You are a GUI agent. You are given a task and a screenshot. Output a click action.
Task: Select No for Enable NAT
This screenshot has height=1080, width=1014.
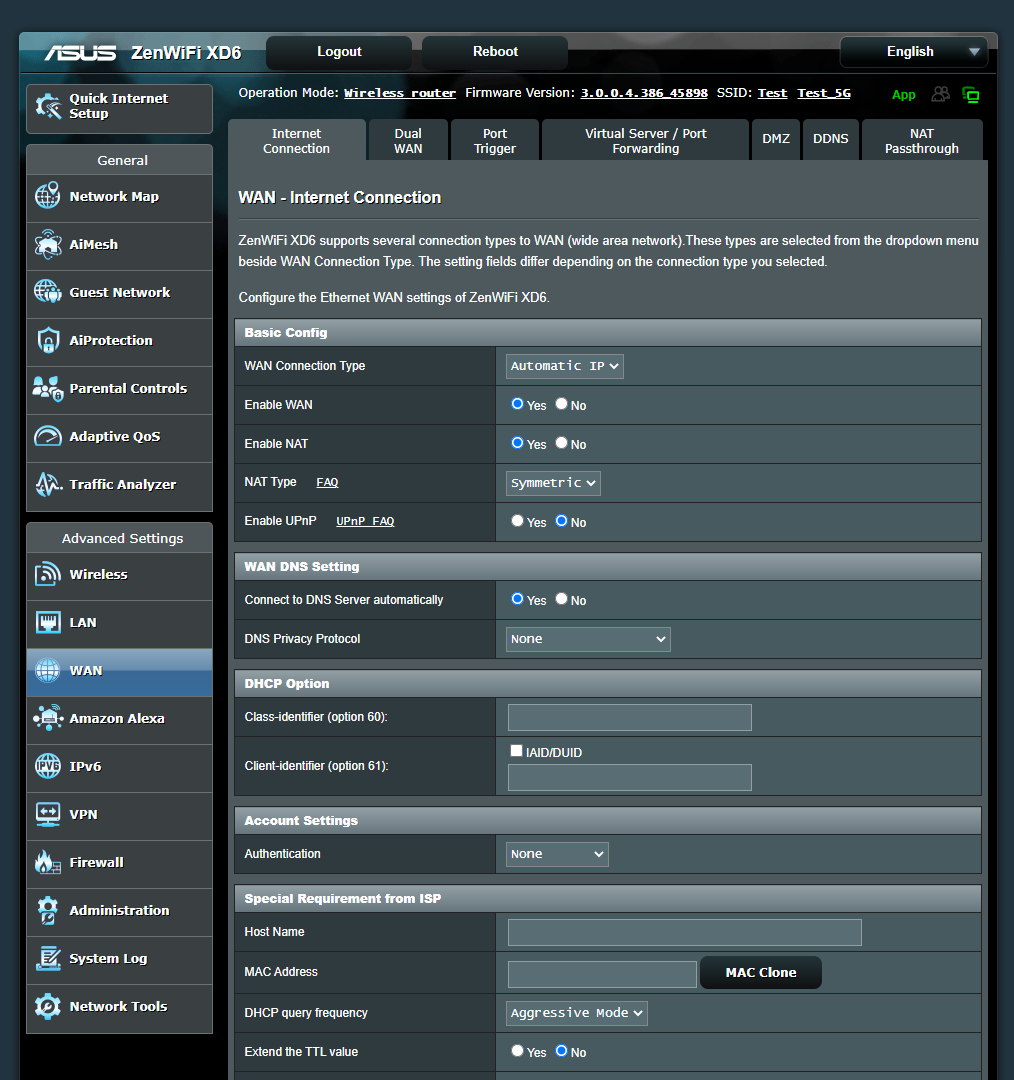coord(561,443)
